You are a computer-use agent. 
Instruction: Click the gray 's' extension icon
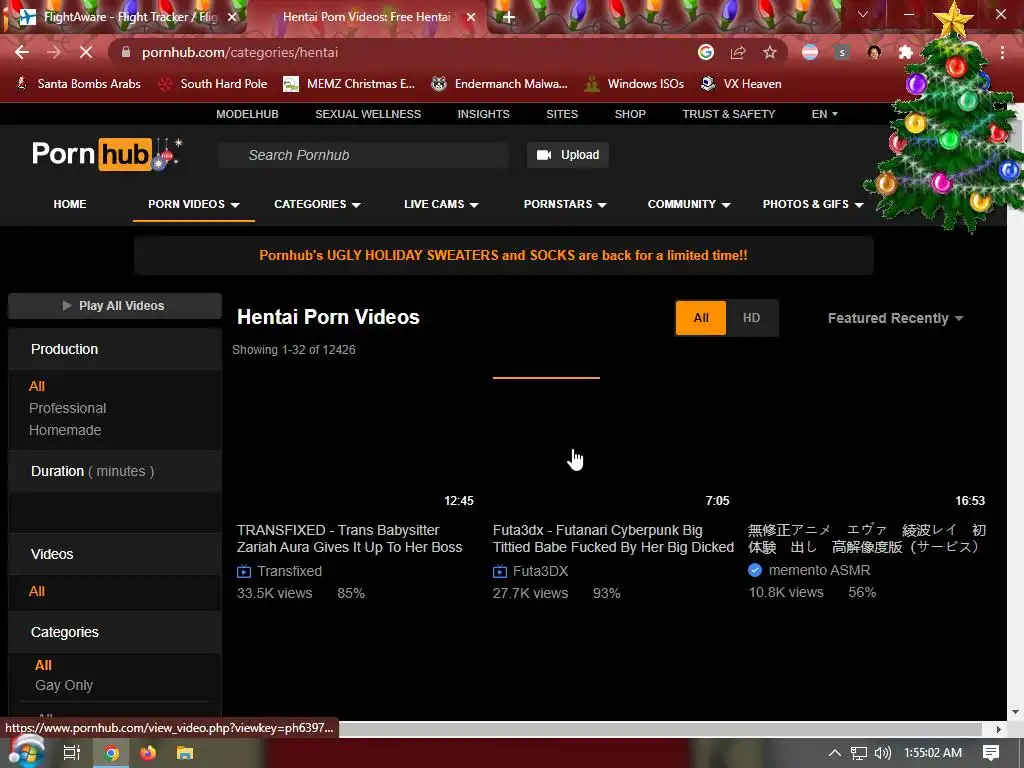point(842,52)
